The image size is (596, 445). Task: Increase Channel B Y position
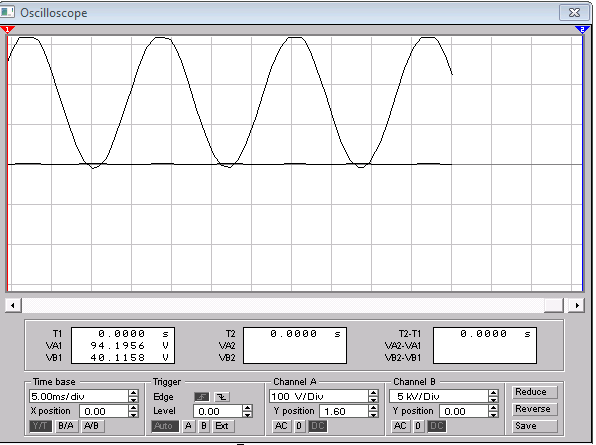tap(493, 408)
